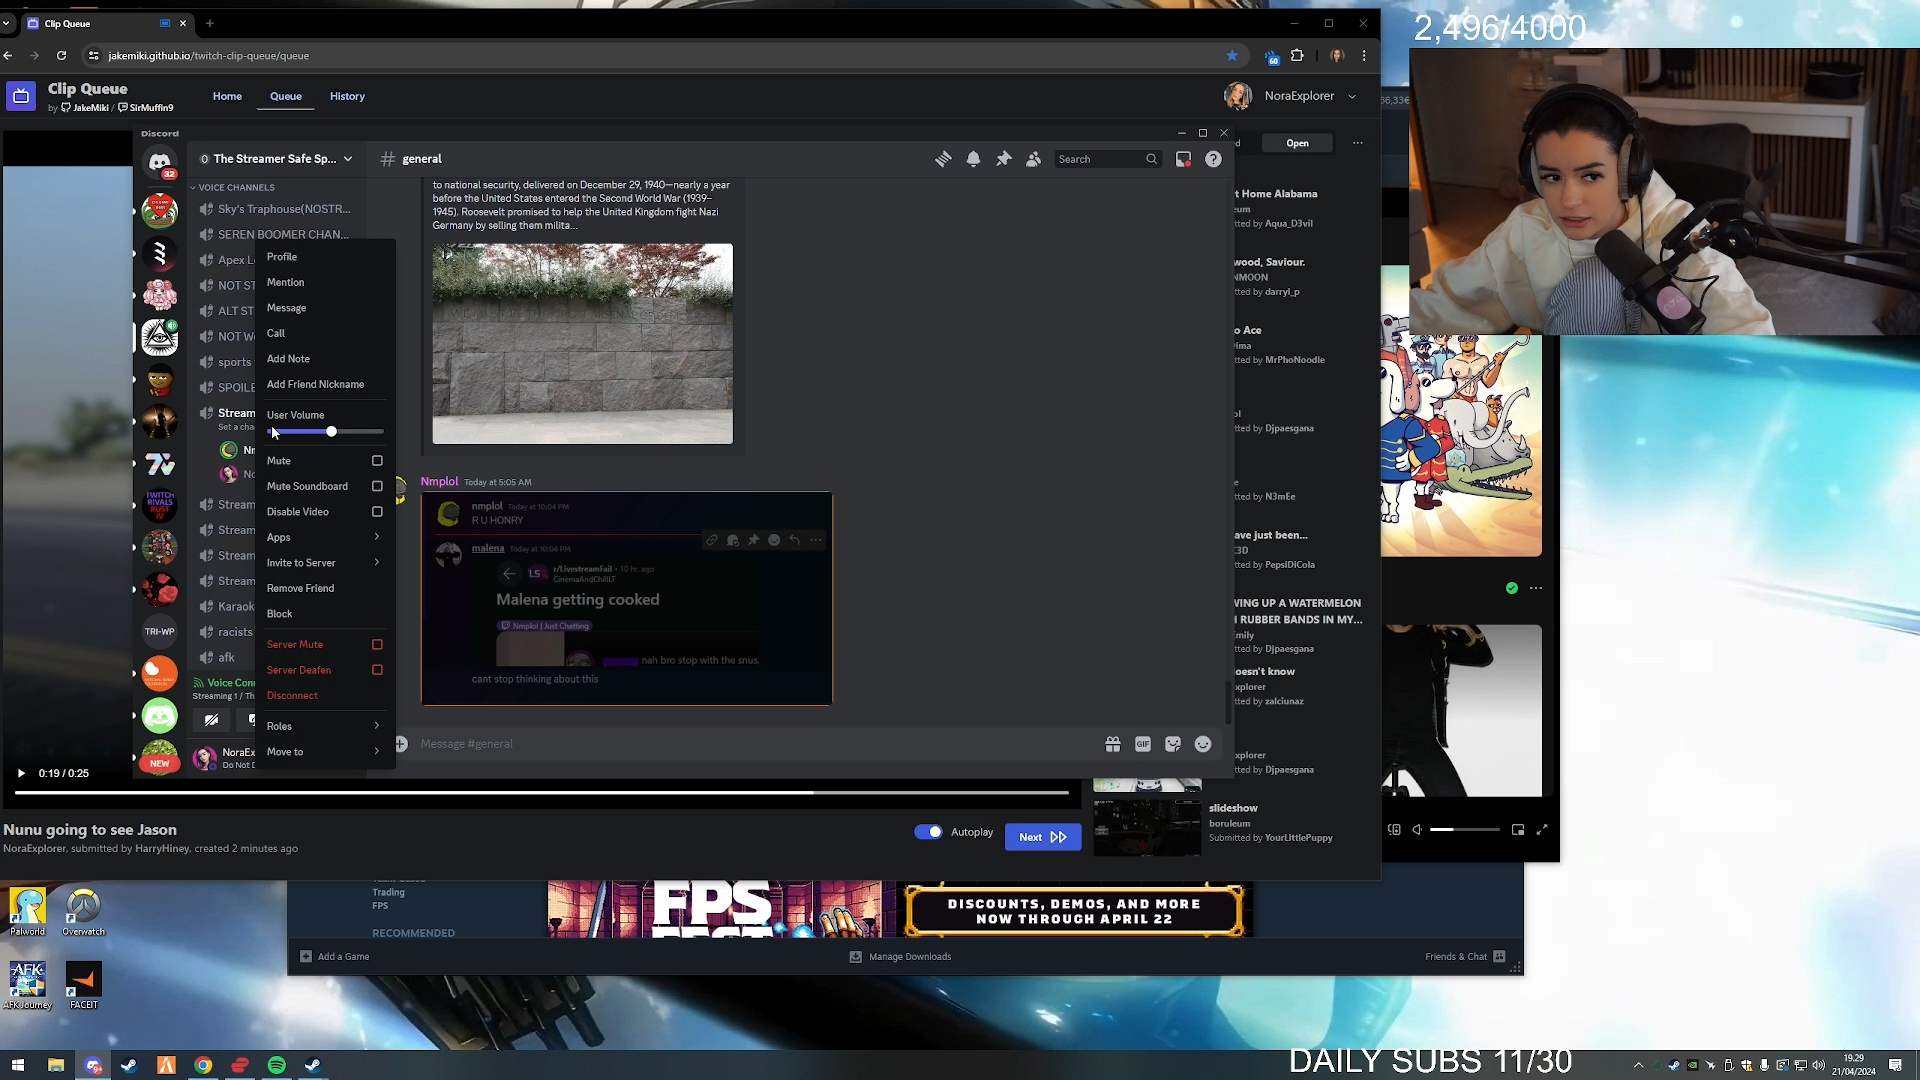Click plus attachment button beside message box
The width and height of the screenshot is (1920, 1080).
[401, 744]
